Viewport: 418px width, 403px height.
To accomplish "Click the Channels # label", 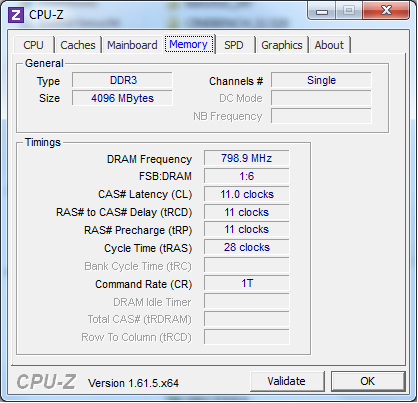I will (x=236, y=81).
